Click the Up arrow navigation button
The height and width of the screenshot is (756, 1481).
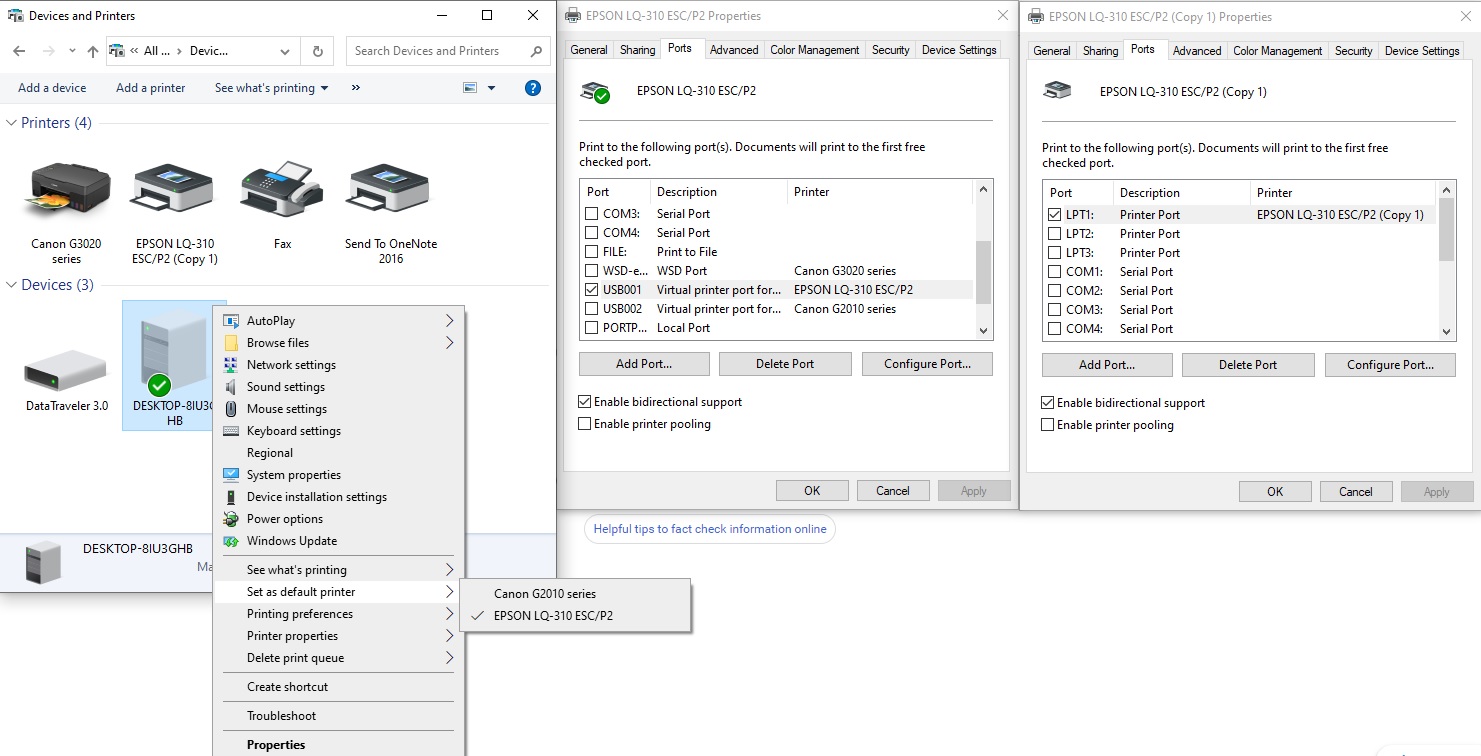pos(93,51)
